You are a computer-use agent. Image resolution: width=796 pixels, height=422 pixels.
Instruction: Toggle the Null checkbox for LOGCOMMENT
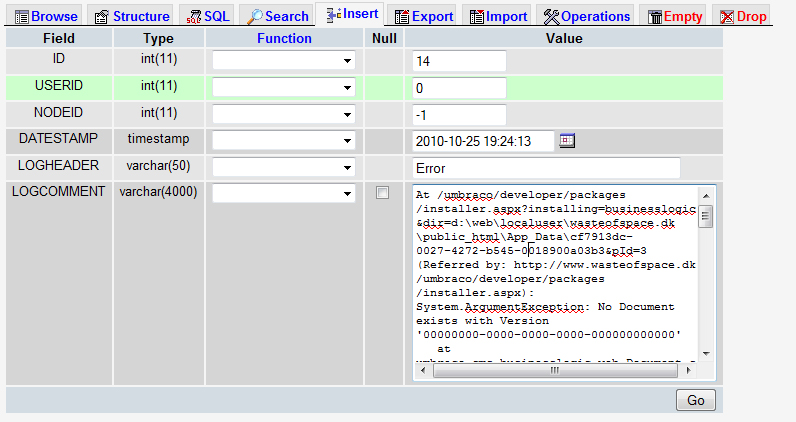point(381,193)
